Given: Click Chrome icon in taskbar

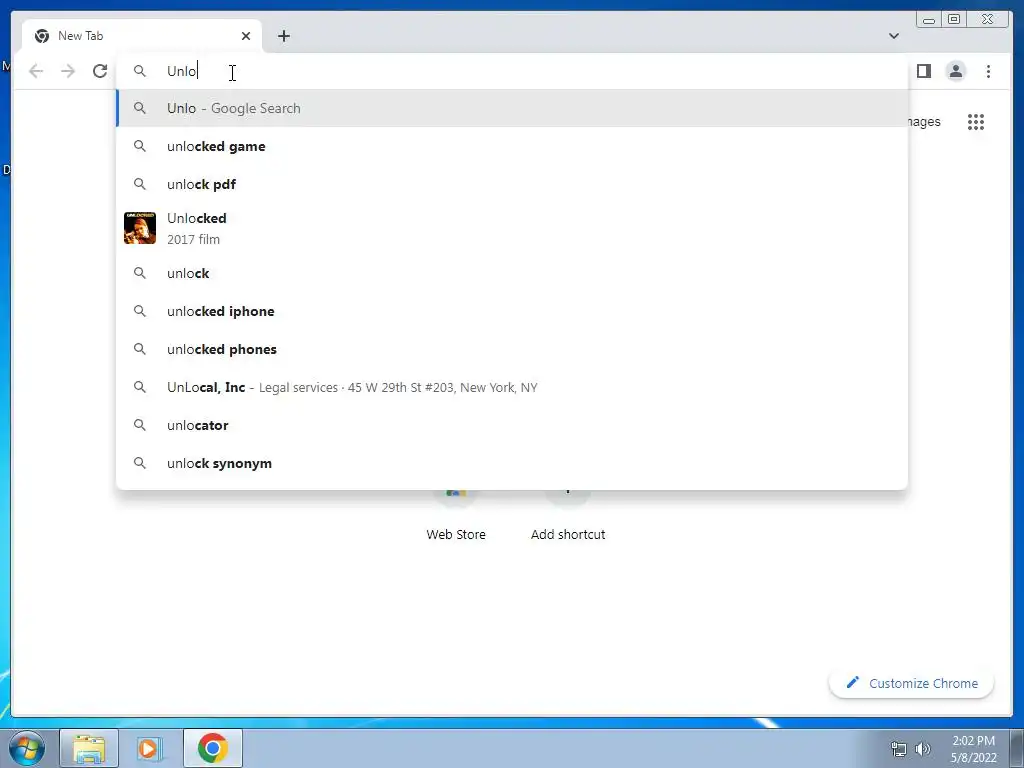Looking at the screenshot, I should tap(212, 748).
